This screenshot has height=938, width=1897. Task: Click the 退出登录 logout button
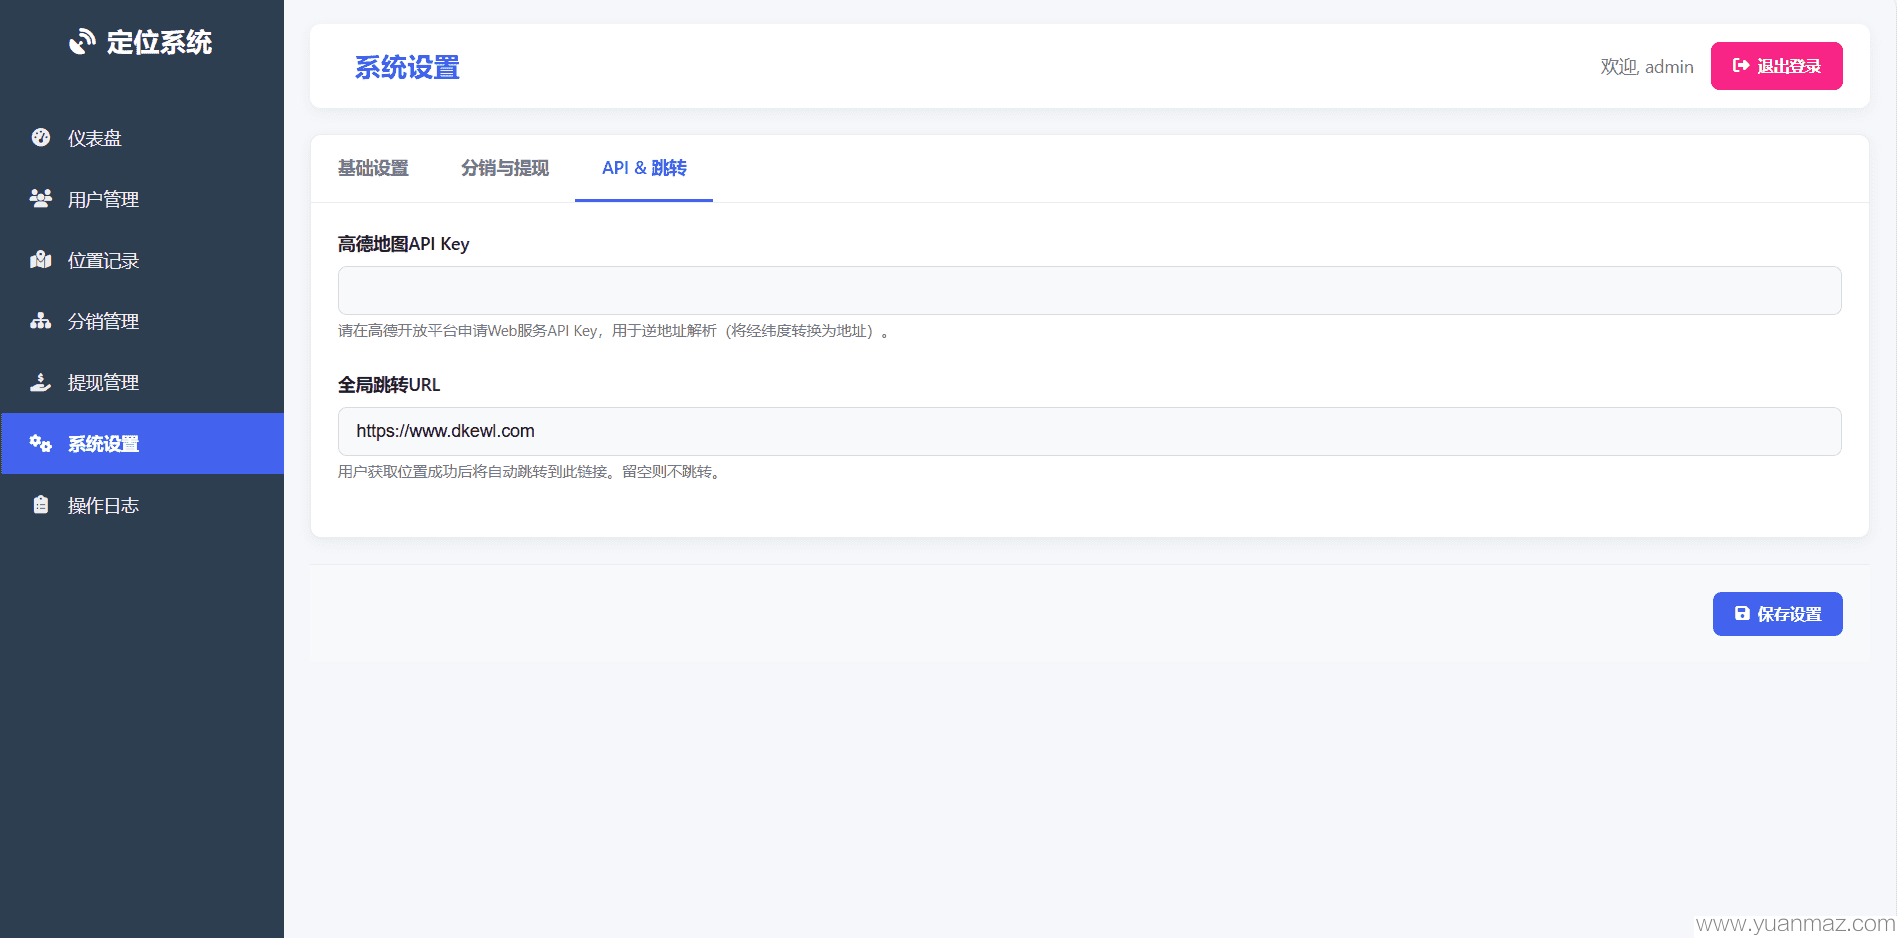(x=1776, y=66)
